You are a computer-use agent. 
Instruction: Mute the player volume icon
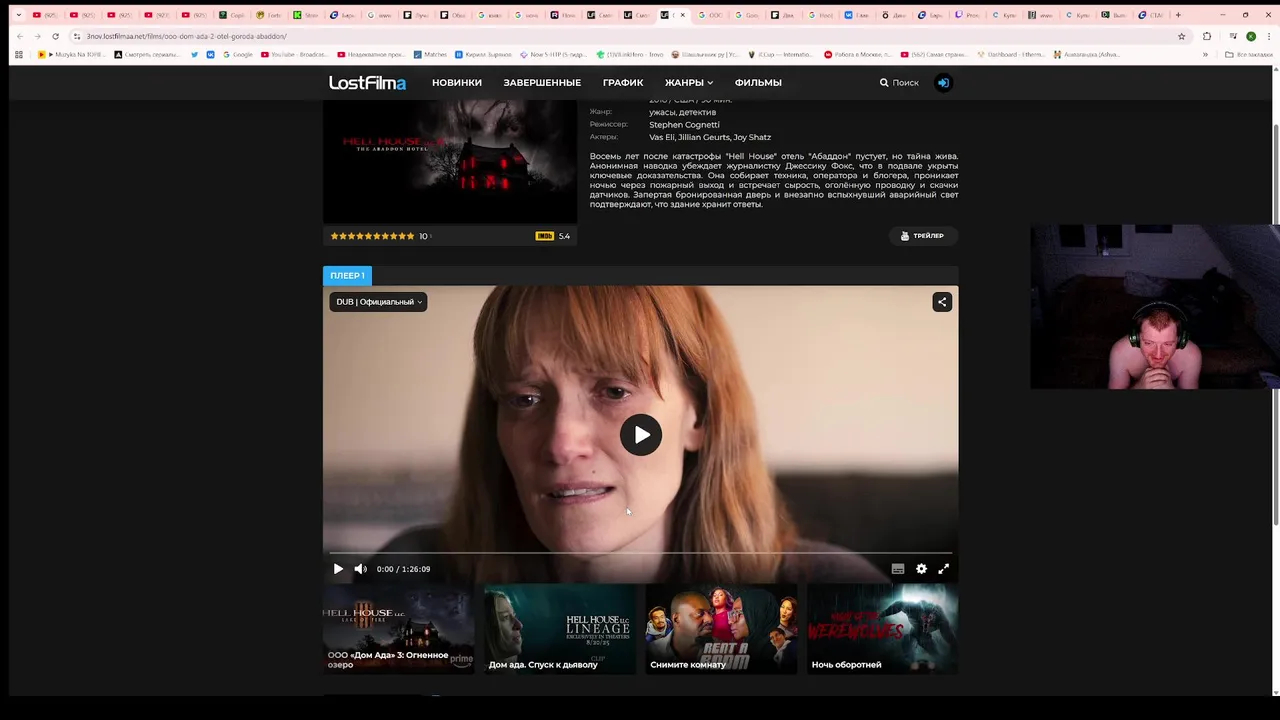pos(361,569)
